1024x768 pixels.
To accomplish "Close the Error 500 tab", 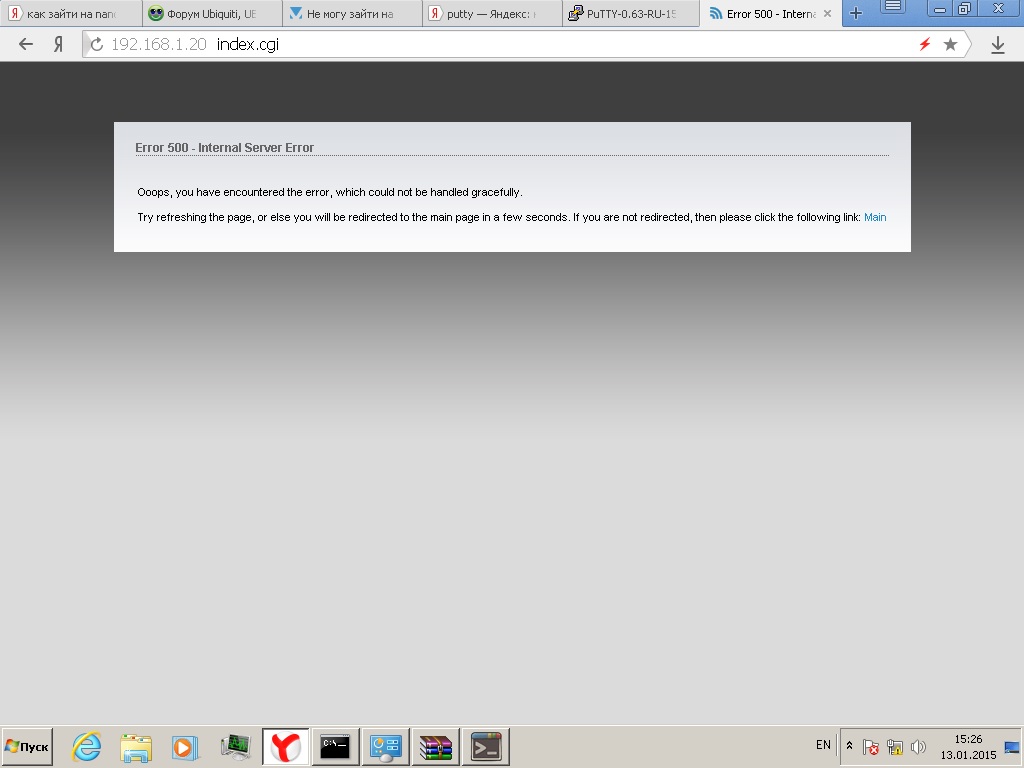I will [x=827, y=13].
